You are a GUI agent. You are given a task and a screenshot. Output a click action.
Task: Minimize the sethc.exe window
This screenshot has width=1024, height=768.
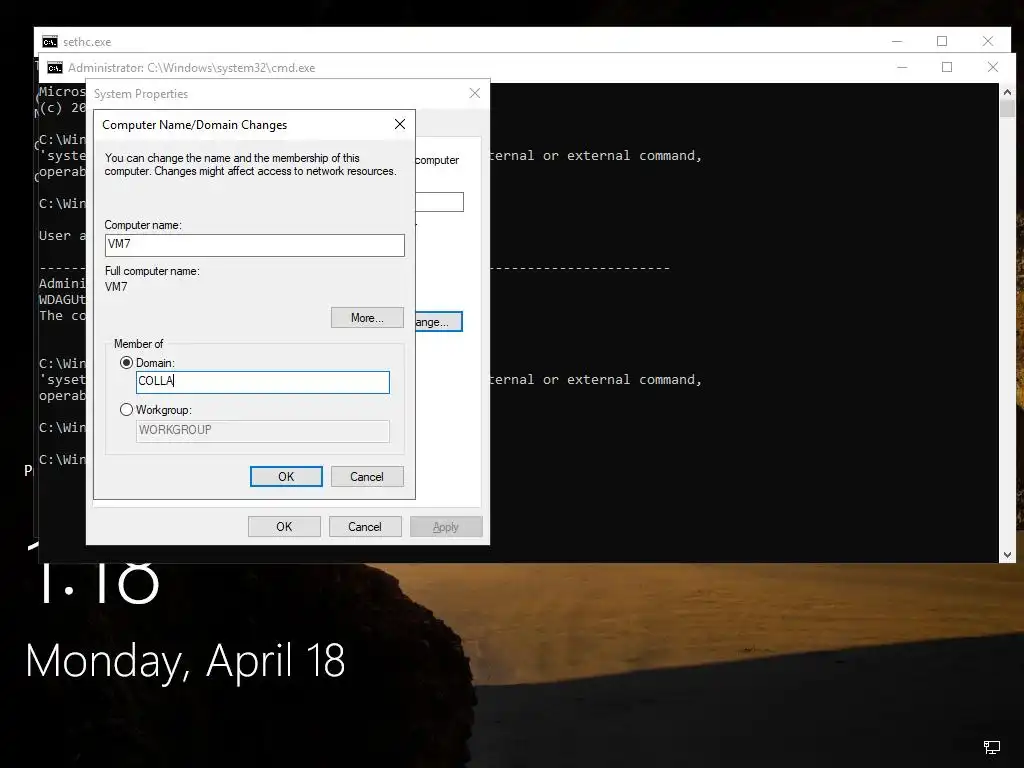click(897, 41)
